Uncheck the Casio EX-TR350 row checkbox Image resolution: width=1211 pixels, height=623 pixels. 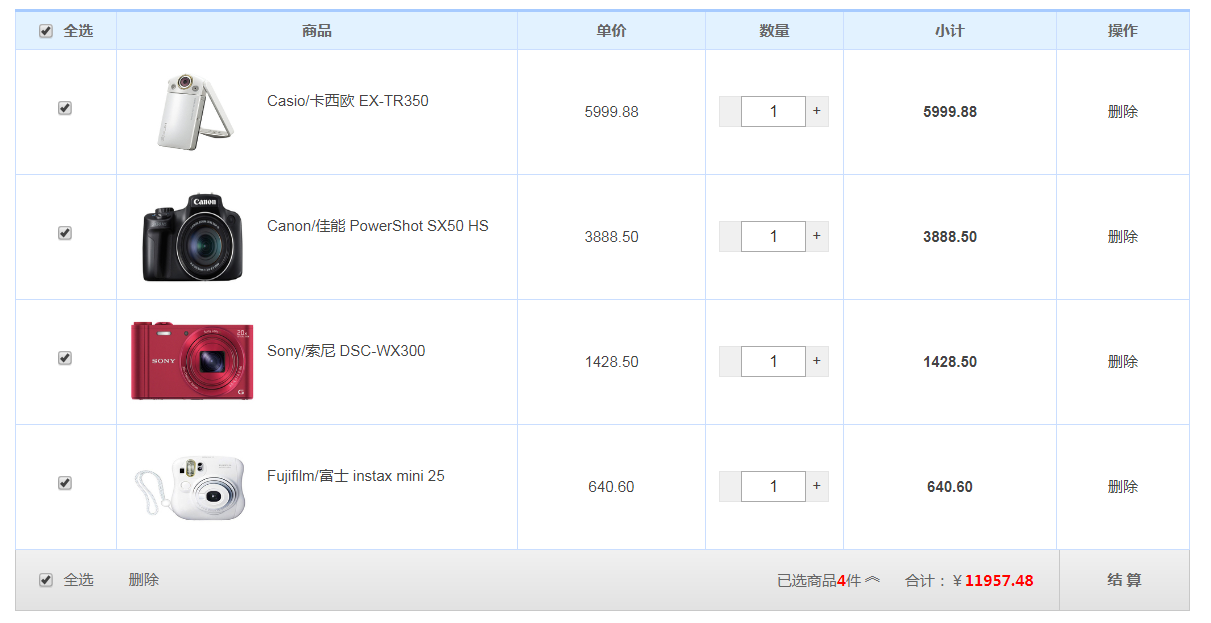point(65,108)
